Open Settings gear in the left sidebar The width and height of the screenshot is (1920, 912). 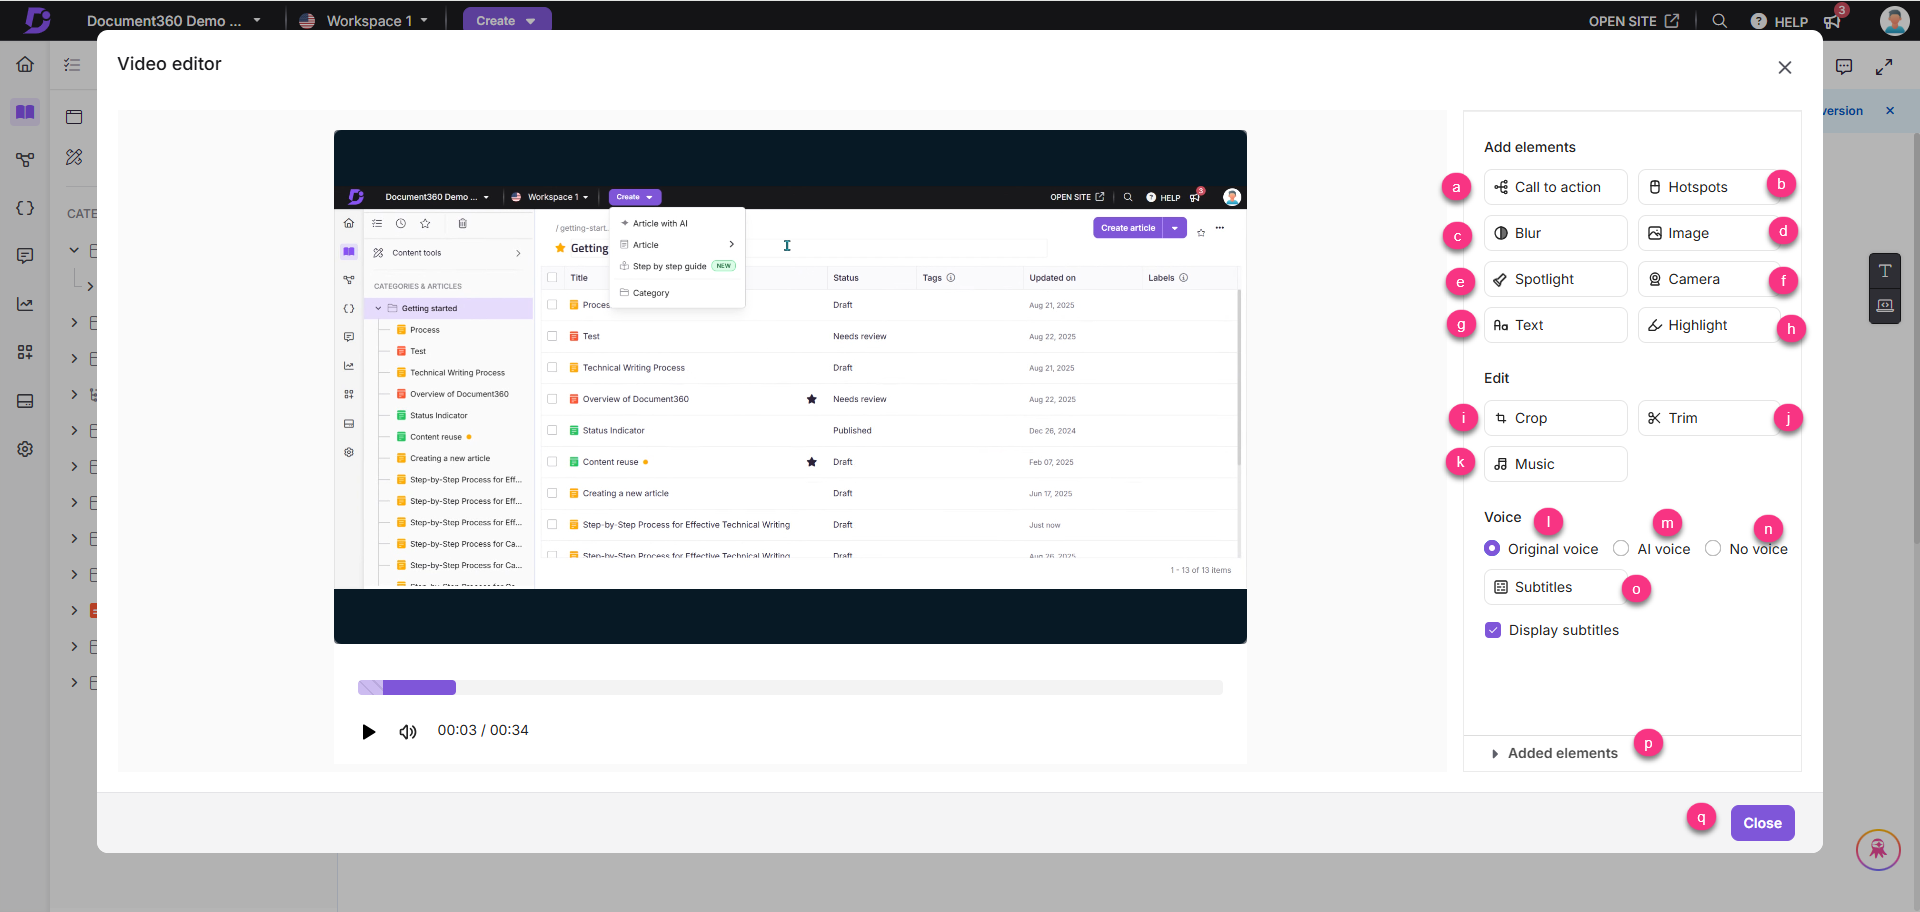tap(25, 449)
